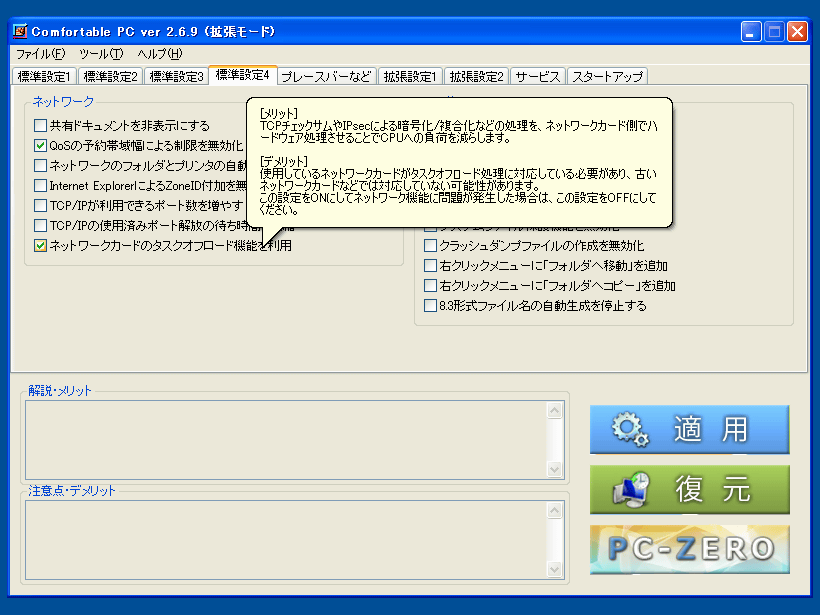
Task: Switch to the 標準設定3 tab
Action: pyautogui.click(x=176, y=76)
